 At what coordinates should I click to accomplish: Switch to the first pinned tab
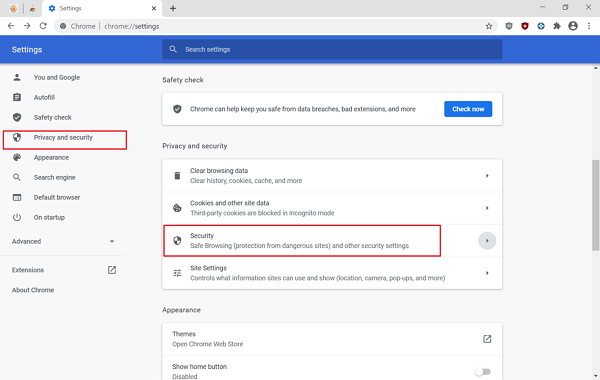point(13,8)
